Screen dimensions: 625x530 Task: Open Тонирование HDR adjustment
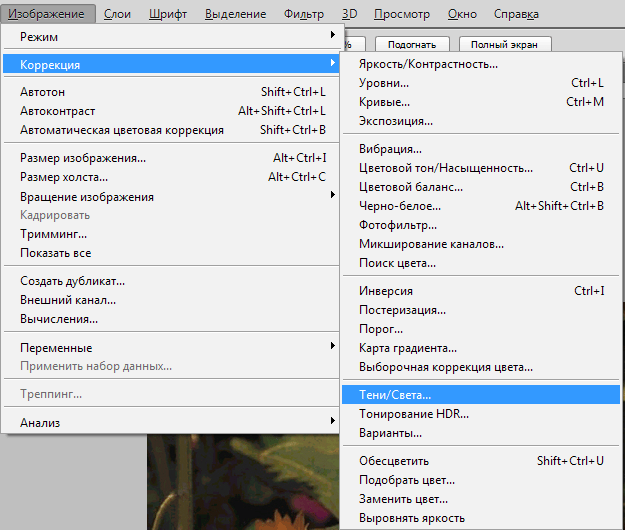(481, 414)
